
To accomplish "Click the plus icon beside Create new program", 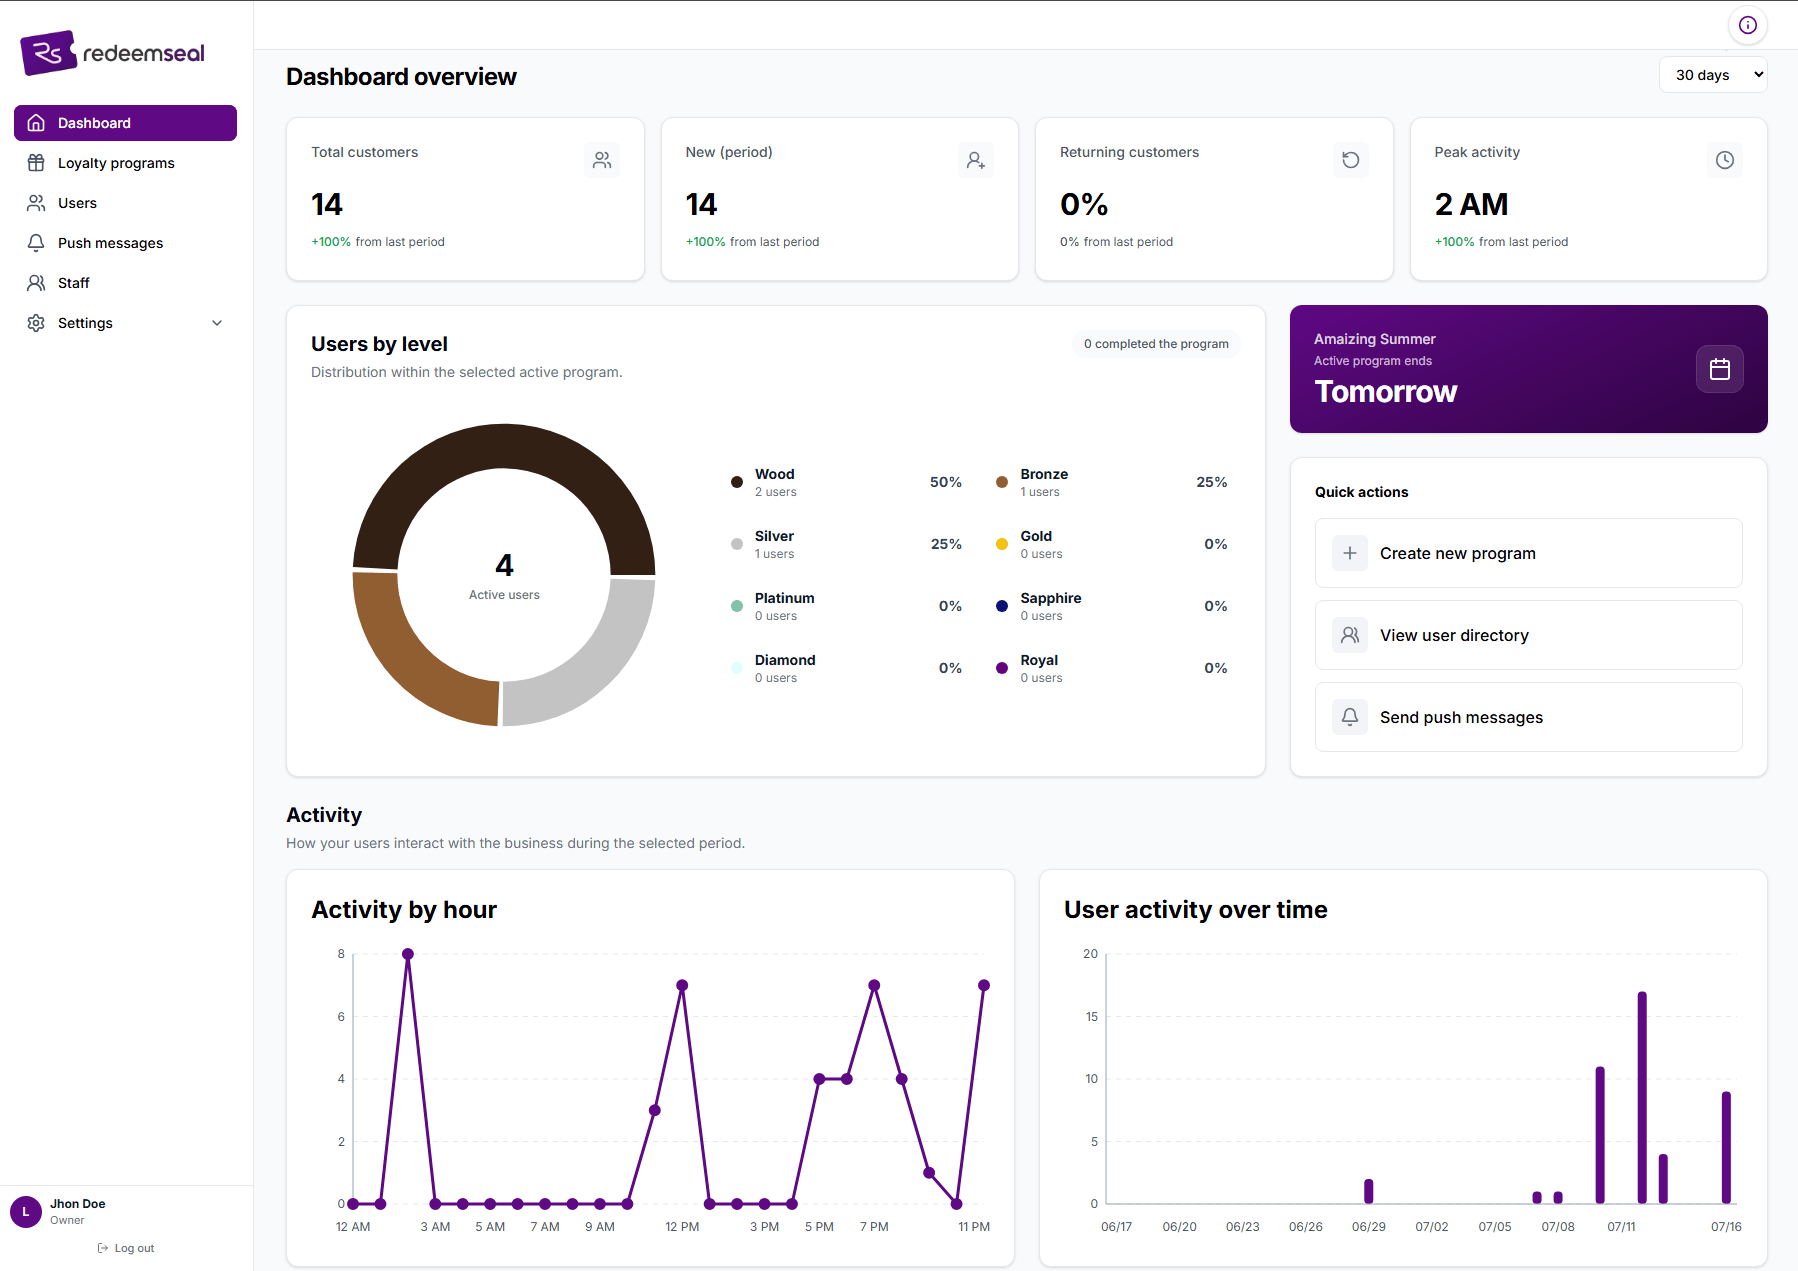I will [x=1350, y=553].
